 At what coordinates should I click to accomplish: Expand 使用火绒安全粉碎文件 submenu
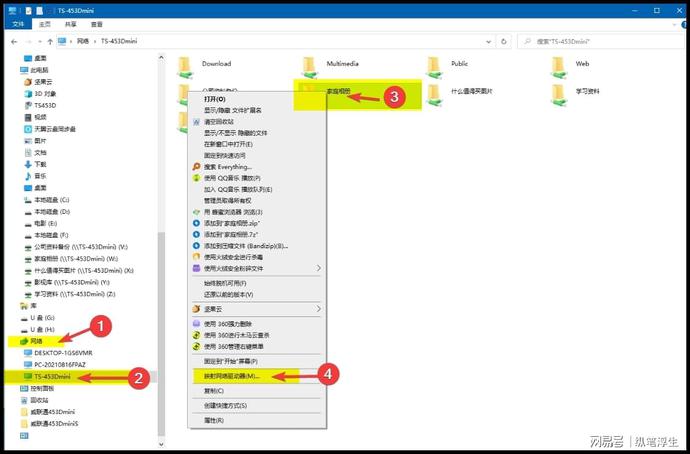[319, 268]
